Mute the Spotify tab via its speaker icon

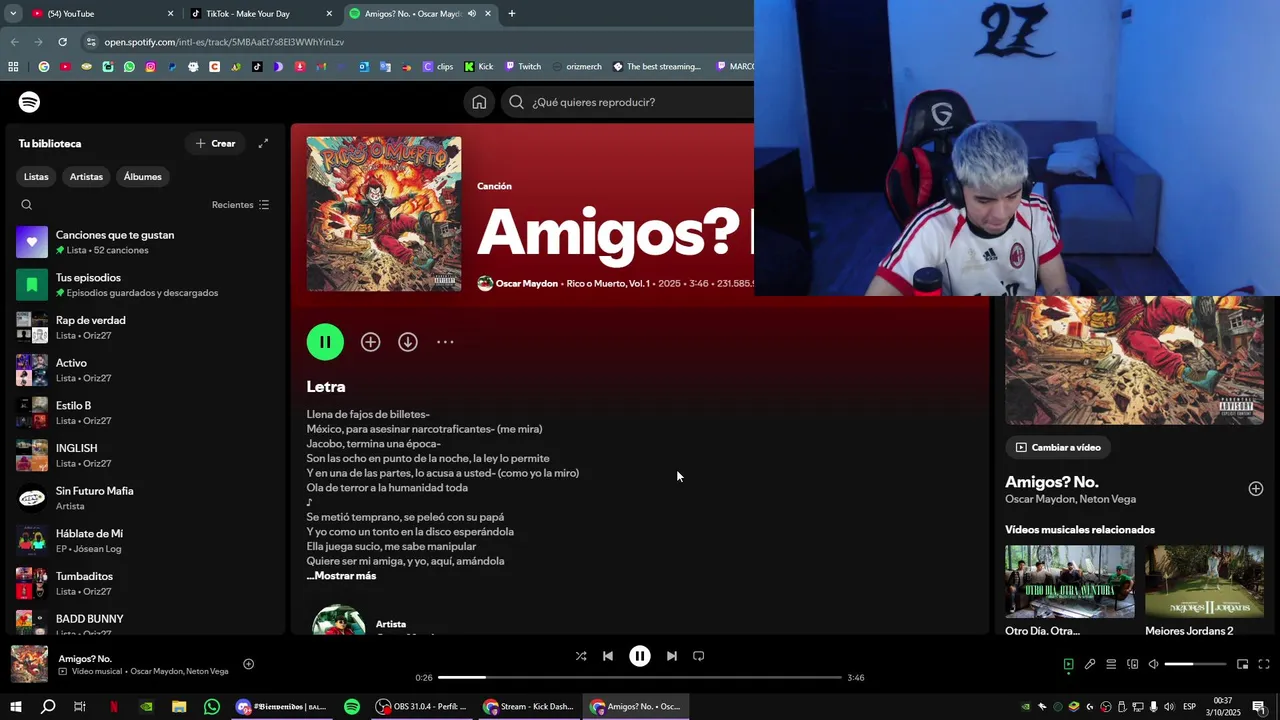pos(472,14)
